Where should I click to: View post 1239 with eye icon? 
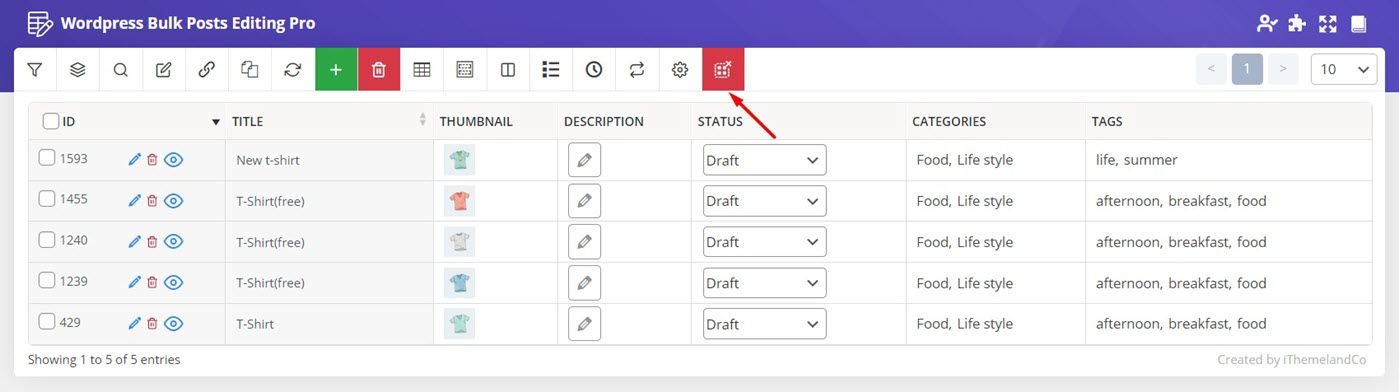(173, 282)
